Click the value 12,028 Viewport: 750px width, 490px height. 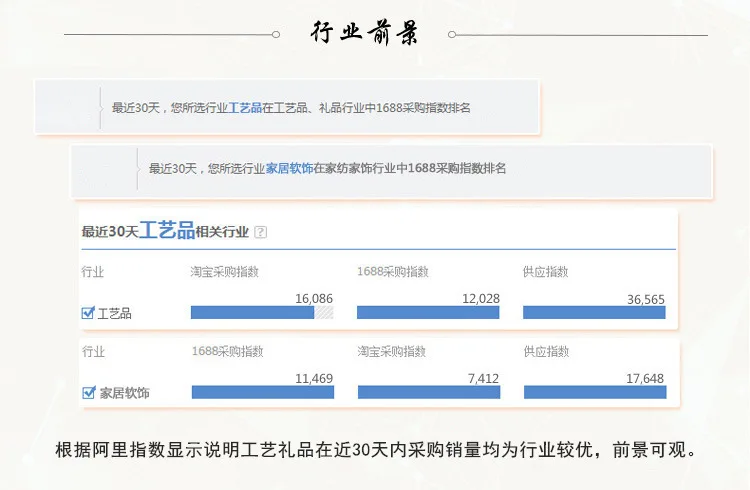tap(481, 299)
